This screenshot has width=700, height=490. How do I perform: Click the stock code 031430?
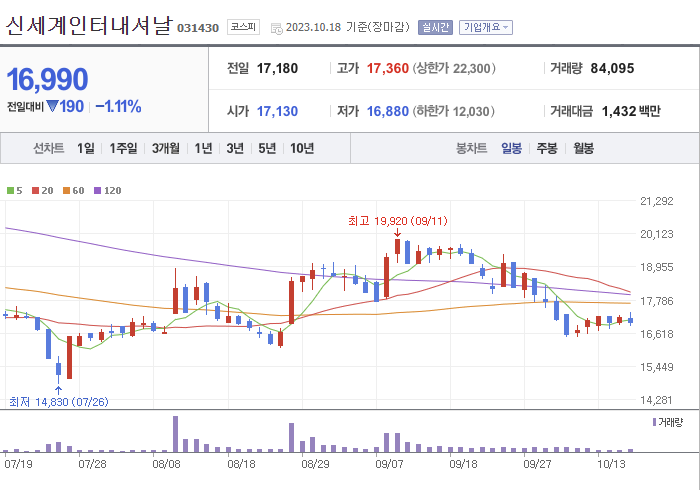tap(198, 28)
